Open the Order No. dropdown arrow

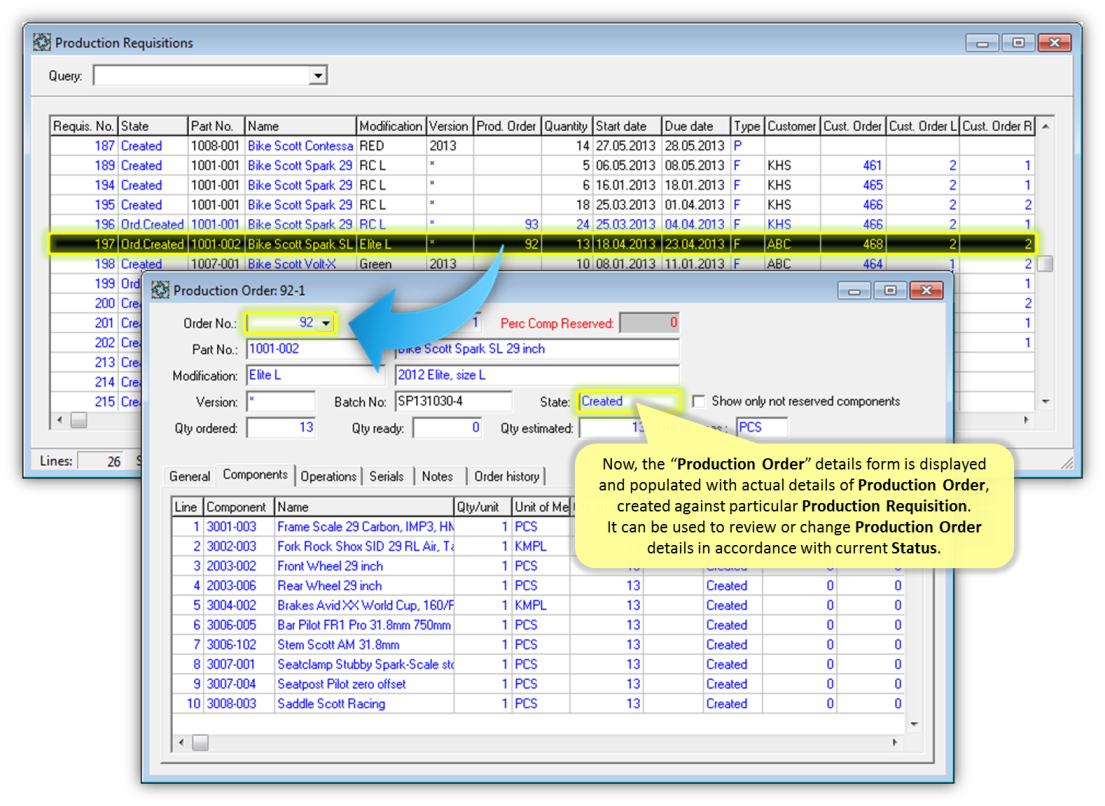click(x=326, y=323)
